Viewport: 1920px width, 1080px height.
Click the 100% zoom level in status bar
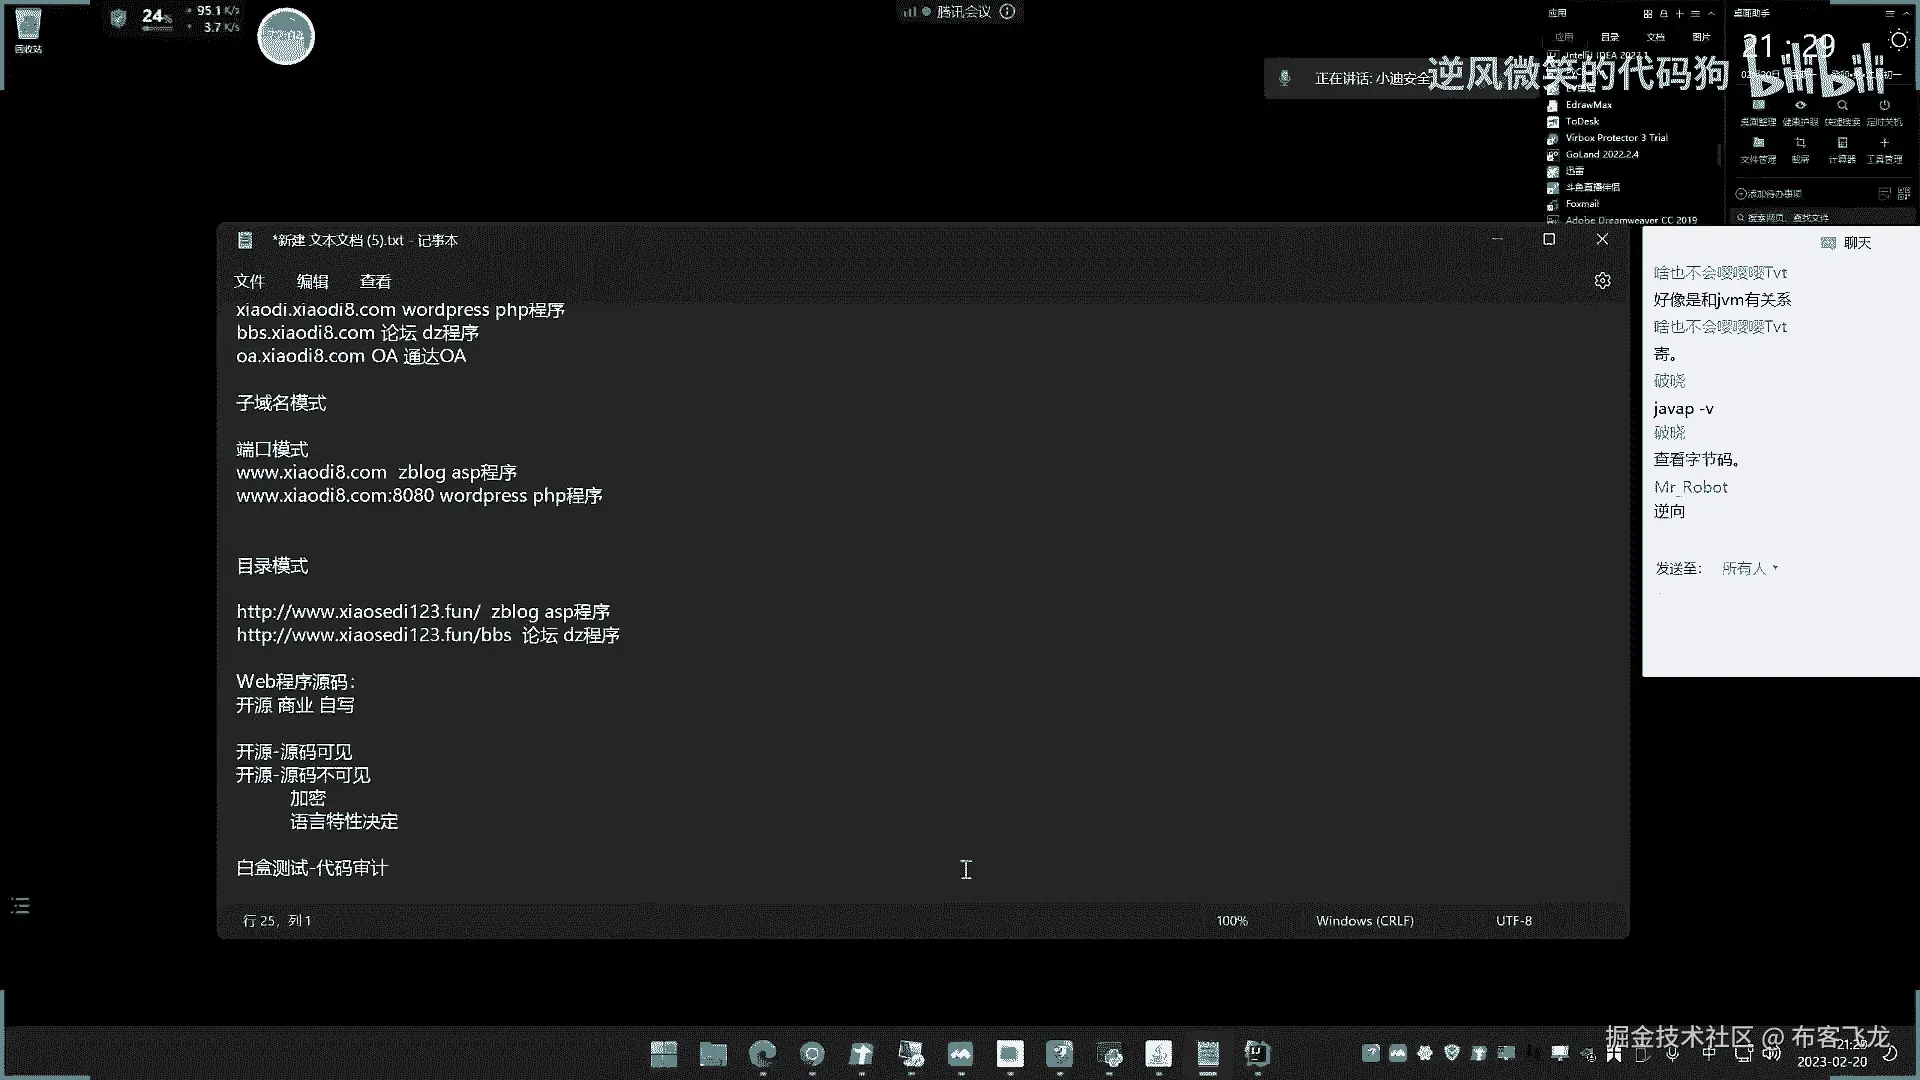tap(1231, 921)
